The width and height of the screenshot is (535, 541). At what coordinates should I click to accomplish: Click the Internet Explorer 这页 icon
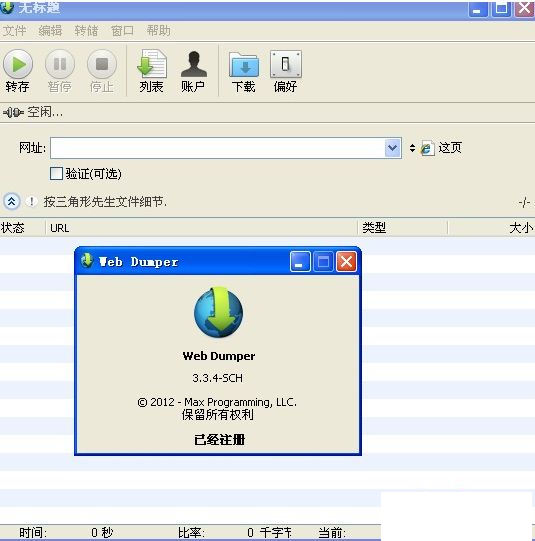click(x=427, y=148)
